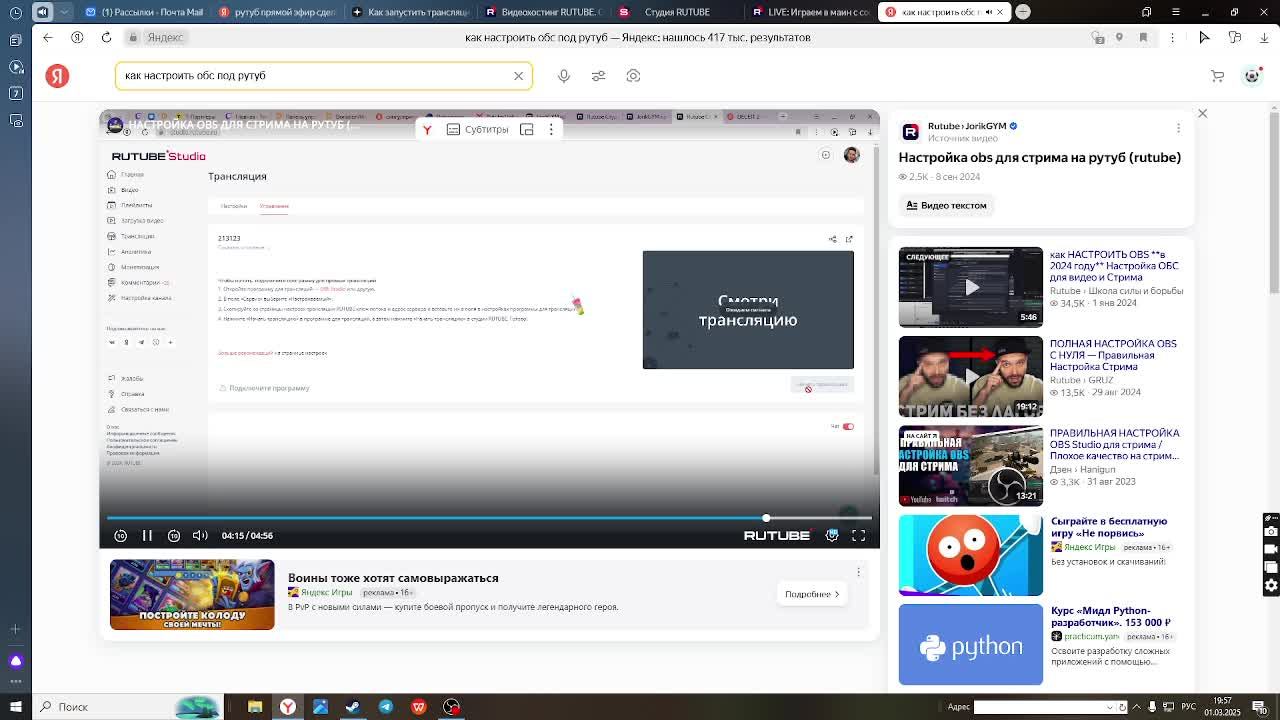Search by image with the camera icon
The height and width of the screenshot is (720, 1280).
click(x=633, y=76)
